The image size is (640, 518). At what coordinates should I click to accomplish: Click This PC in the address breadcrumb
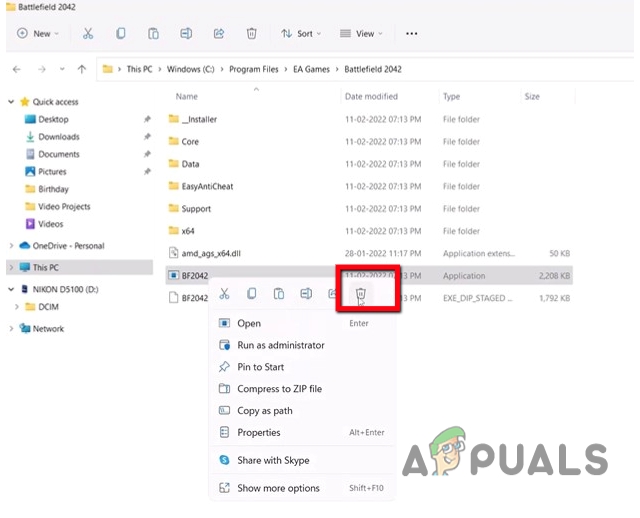tap(139, 69)
